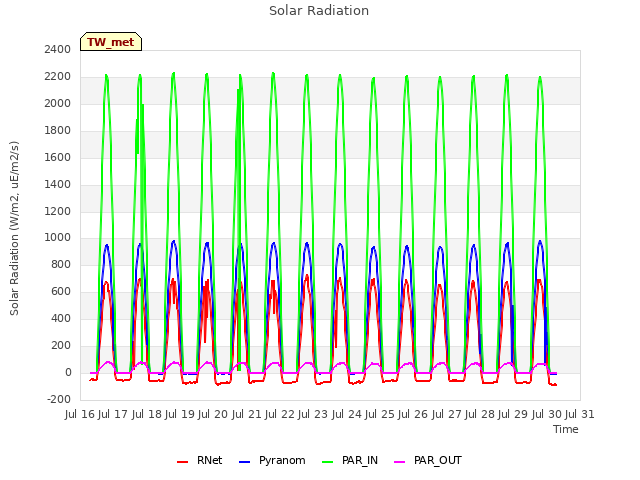Image resolution: width=640 pixels, height=480 pixels.
Task: Click the Jul 31 x-axis date label
Action: tap(580, 414)
